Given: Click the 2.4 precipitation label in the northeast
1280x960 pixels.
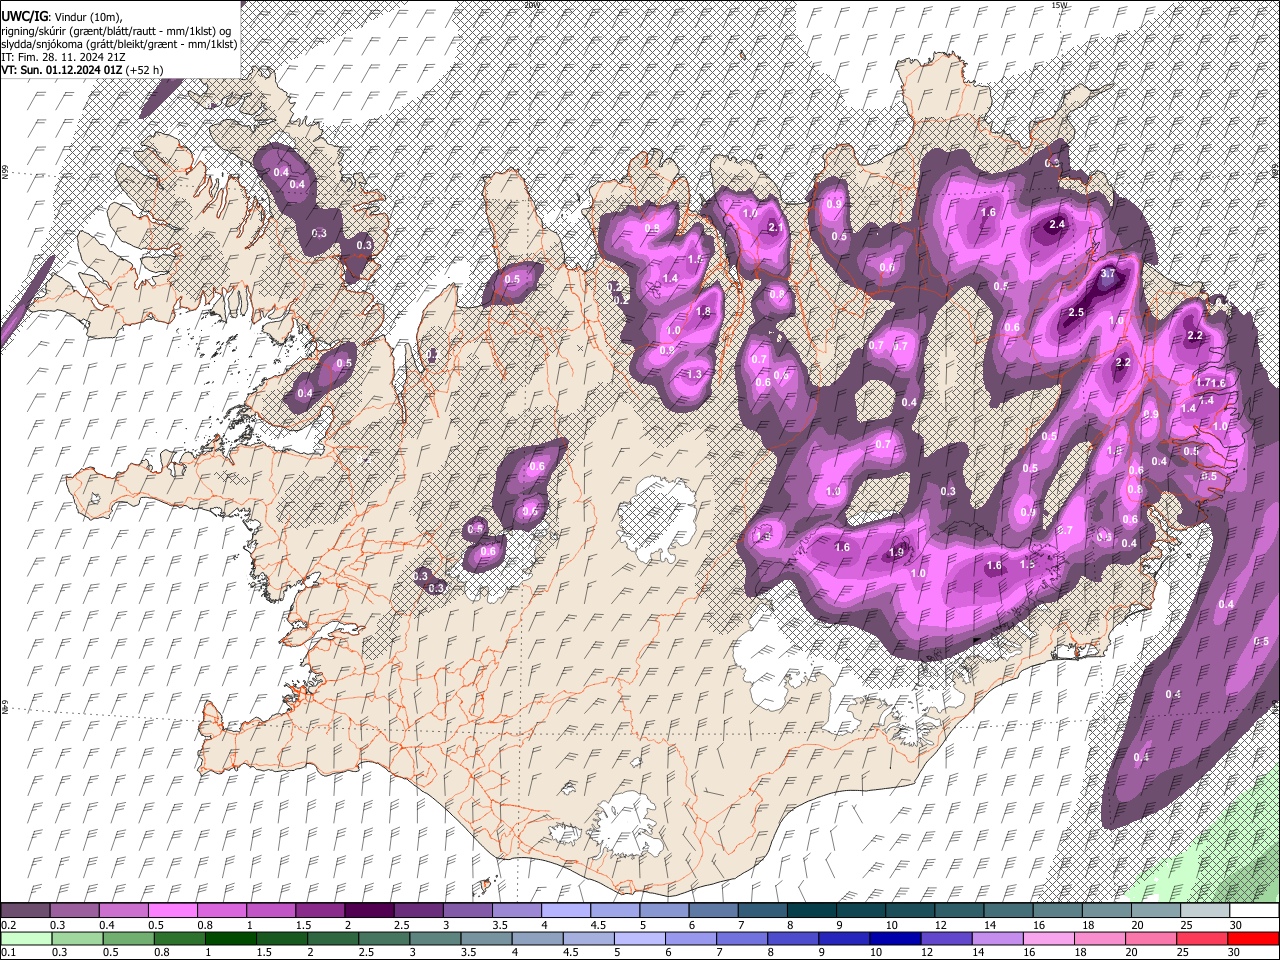Looking at the screenshot, I should point(1057,225).
